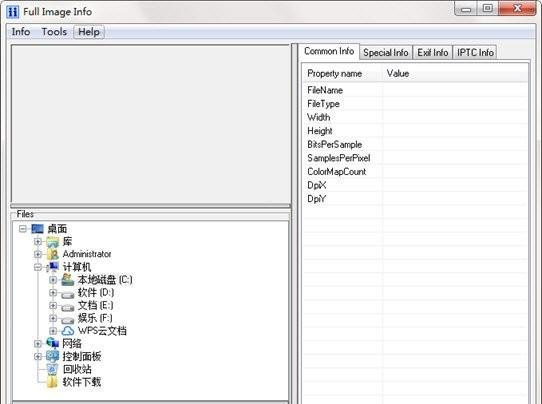Expand the 网络 tree node
The height and width of the screenshot is (404, 542).
(38, 344)
